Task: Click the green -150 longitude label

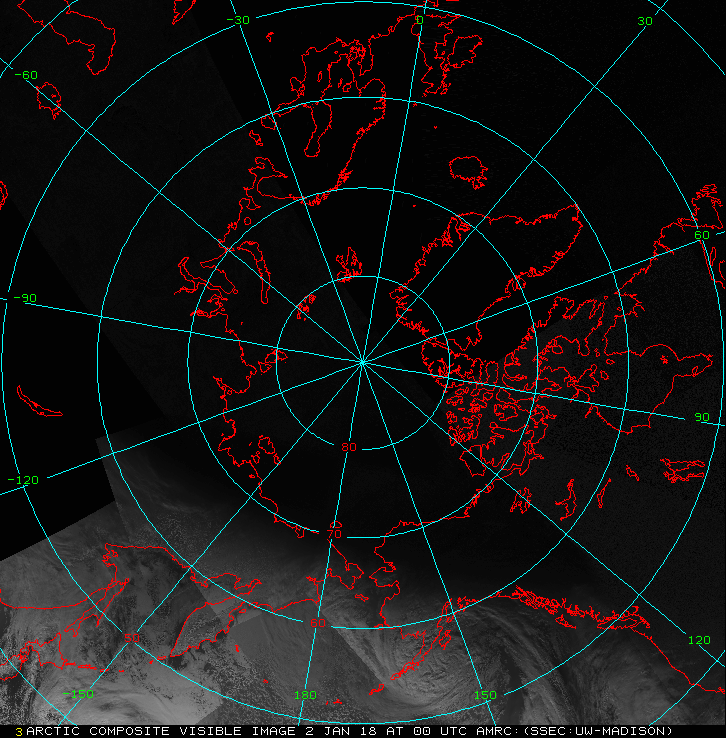Action: pyautogui.click(x=78, y=694)
